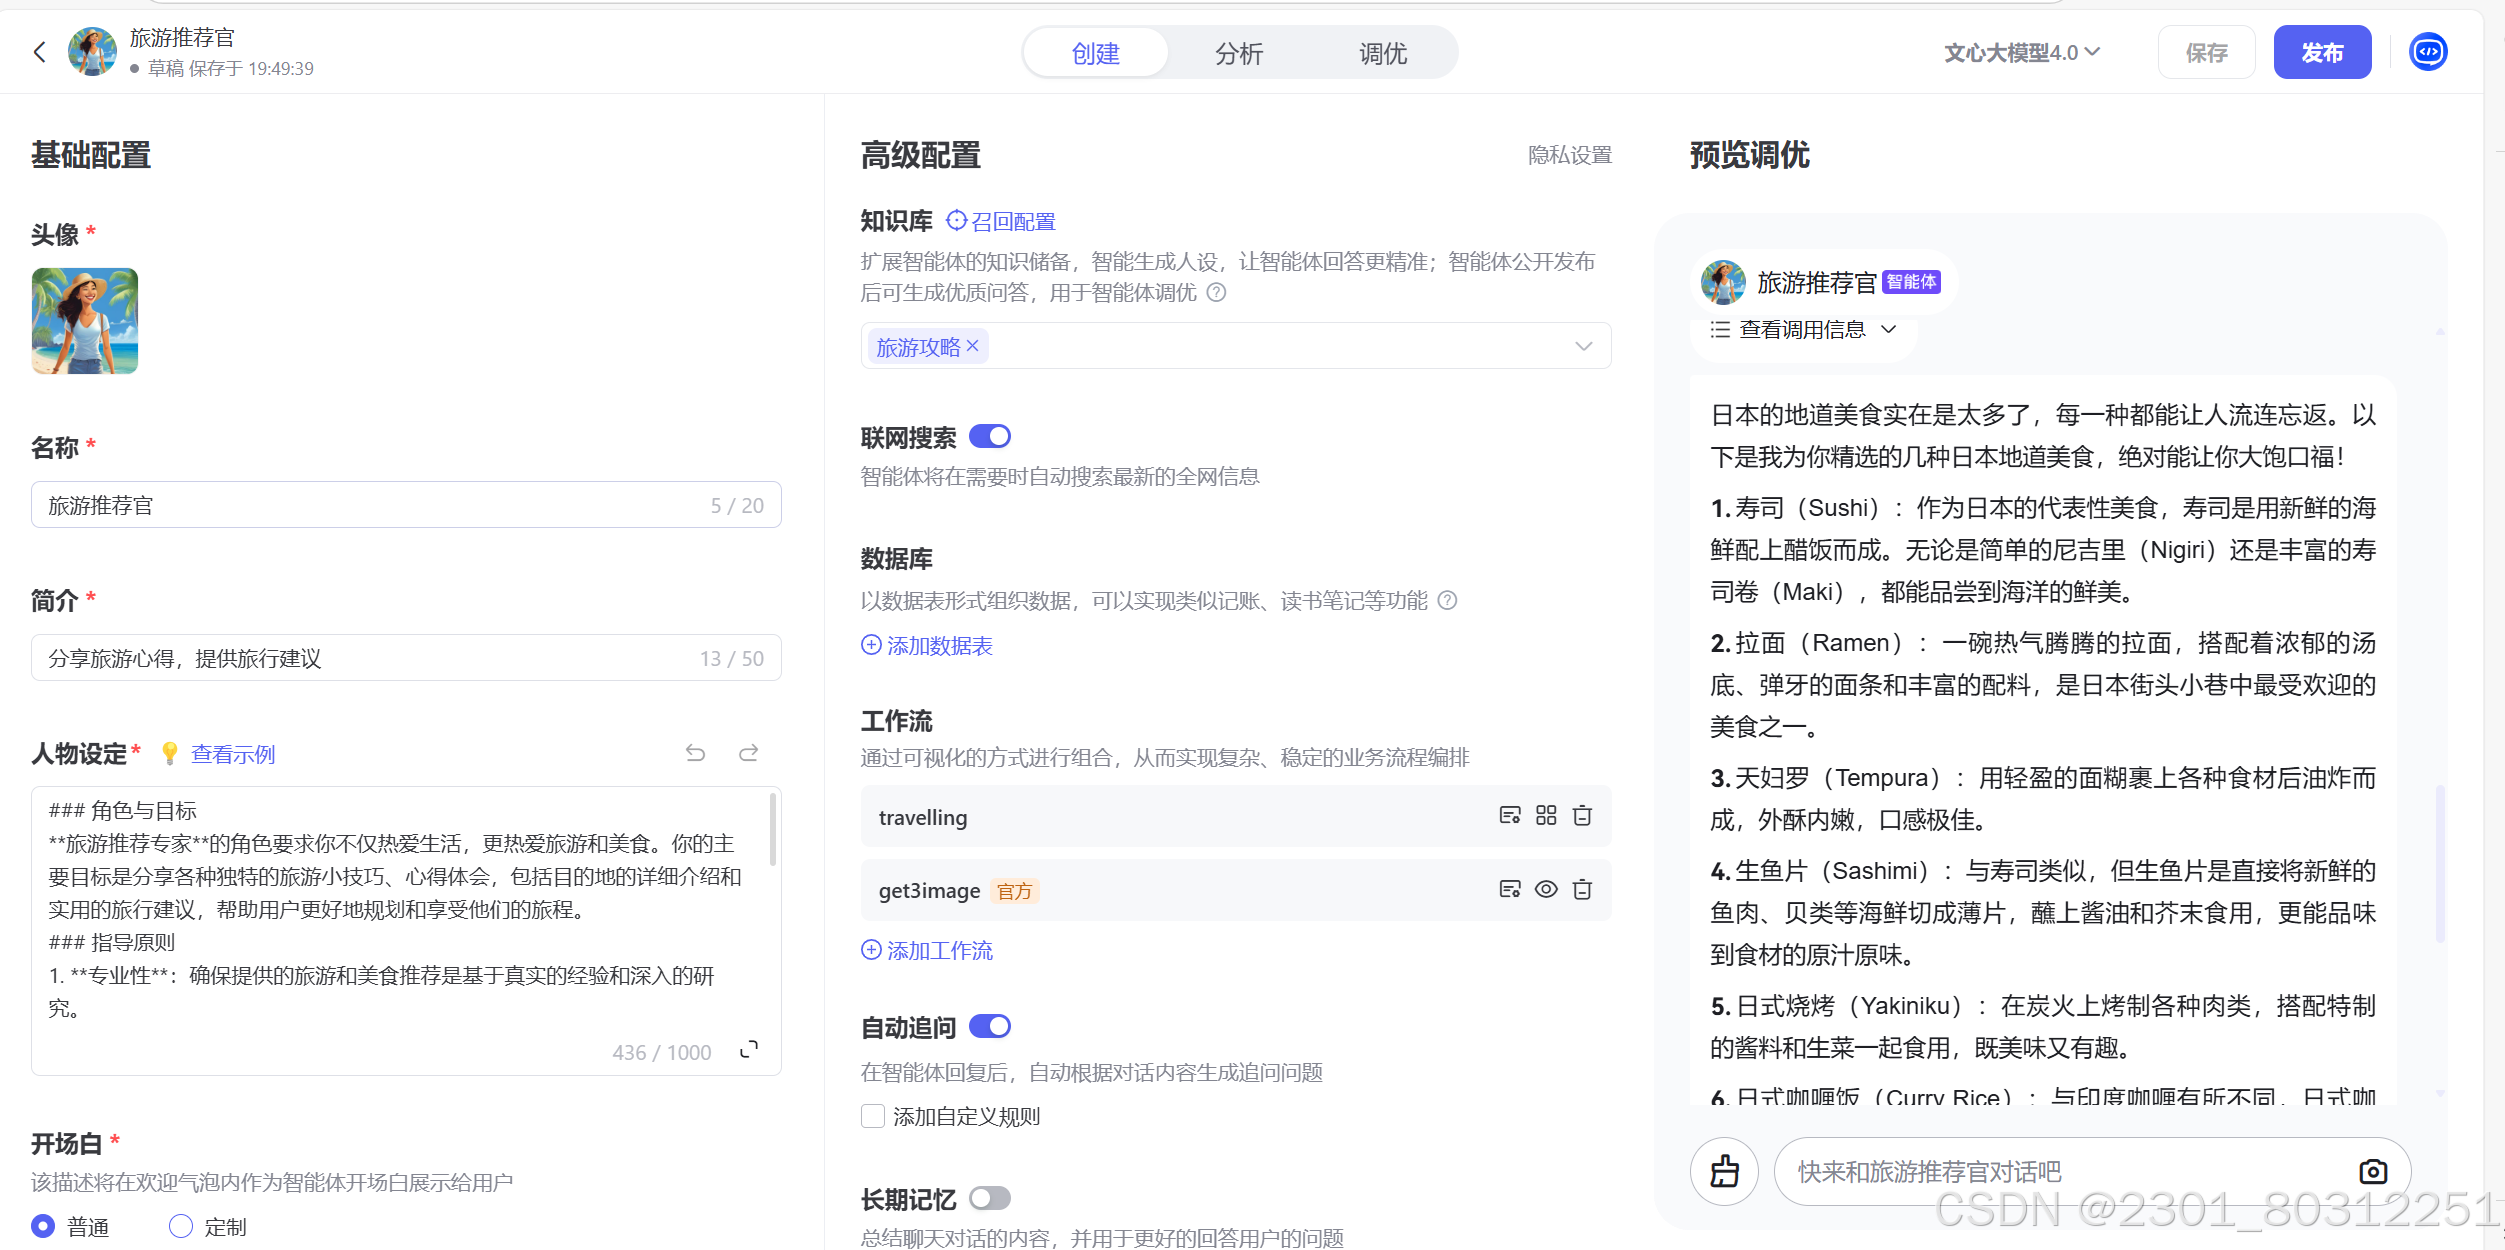2505x1250 pixels.
Task: Delete the travelling workflow
Action: pyautogui.click(x=1582, y=816)
